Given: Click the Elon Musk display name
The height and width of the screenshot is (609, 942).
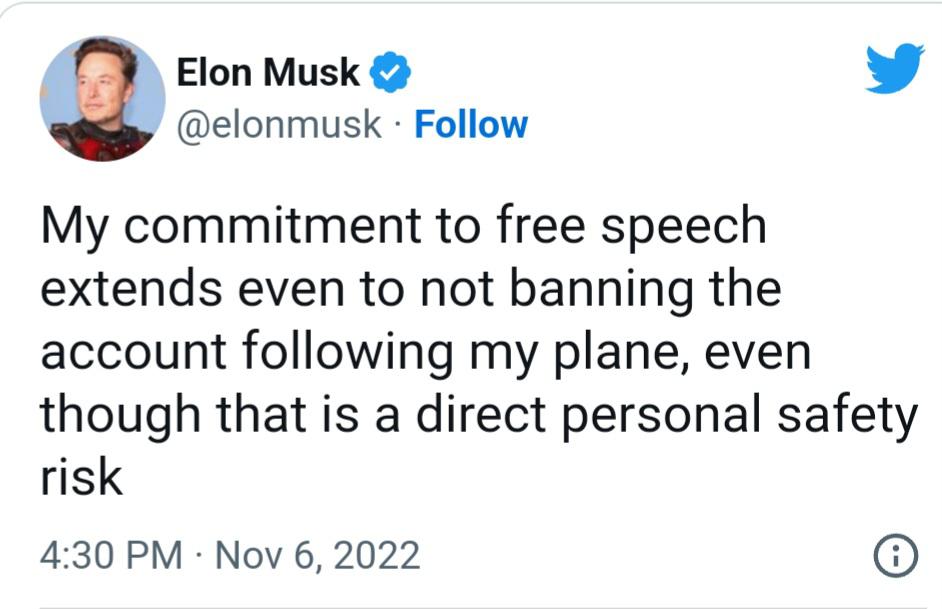Looking at the screenshot, I should click(x=268, y=72).
